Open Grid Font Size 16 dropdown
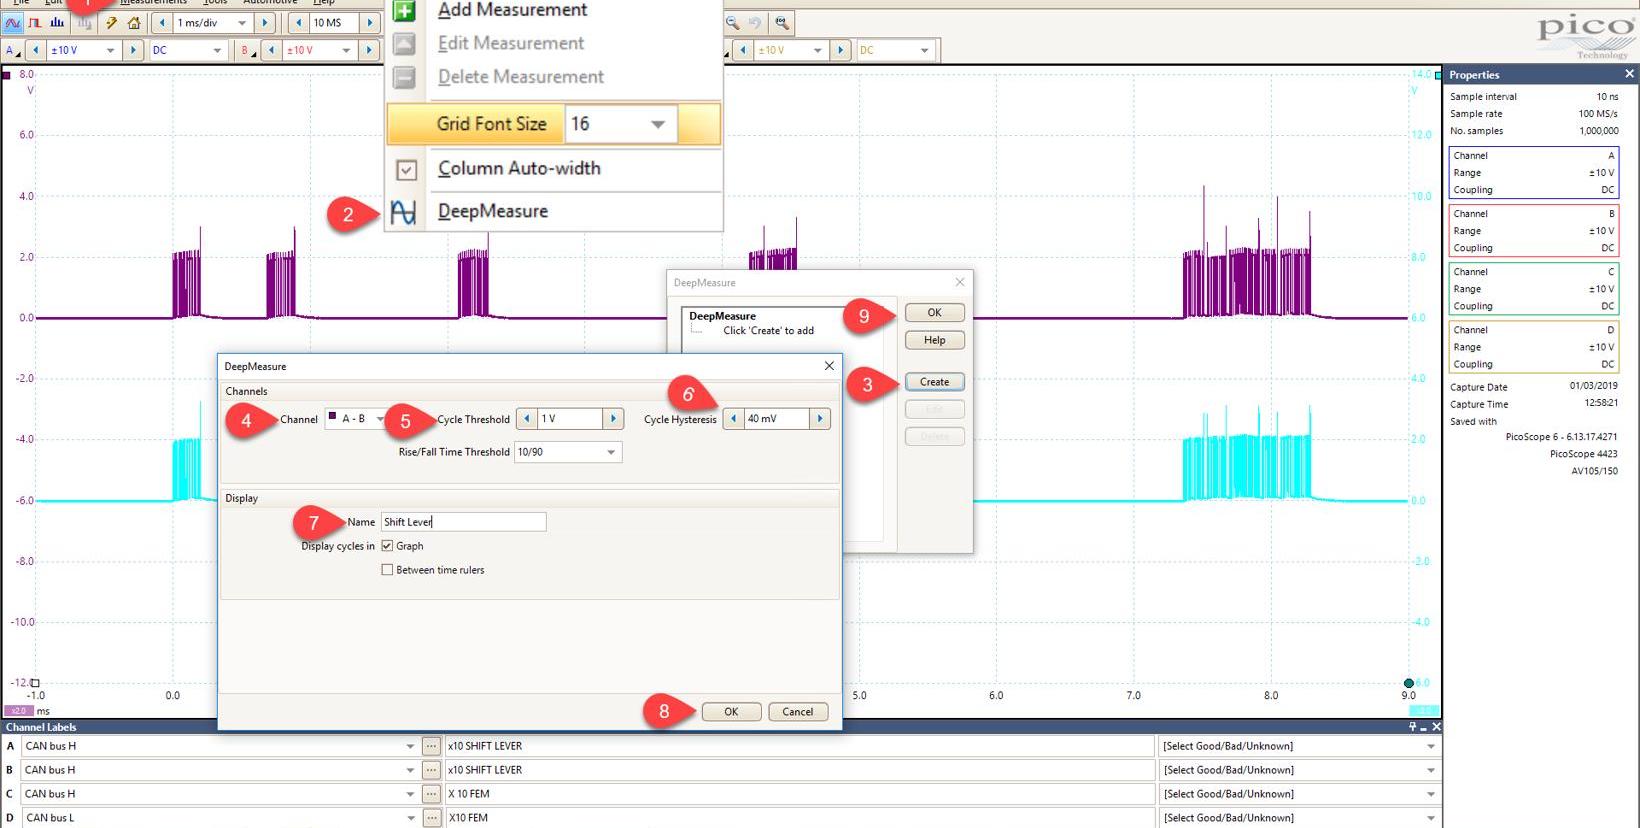This screenshot has height=828, width=1640. click(657, 124)
